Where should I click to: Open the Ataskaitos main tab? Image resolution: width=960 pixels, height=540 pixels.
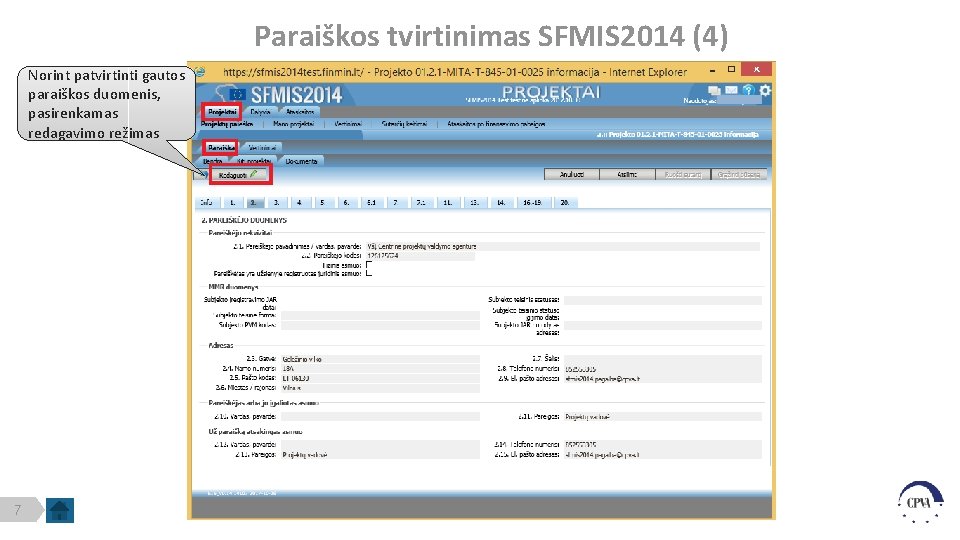pyautogui.click(x=300, y=112)
